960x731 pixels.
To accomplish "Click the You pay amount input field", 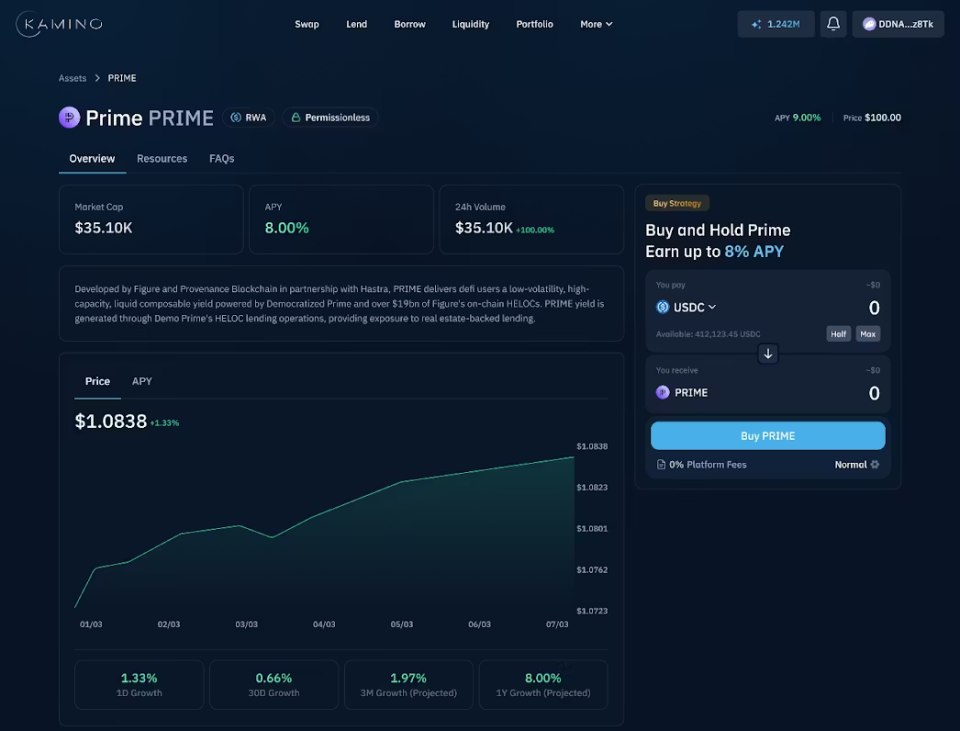I will (x=874, y=307).
